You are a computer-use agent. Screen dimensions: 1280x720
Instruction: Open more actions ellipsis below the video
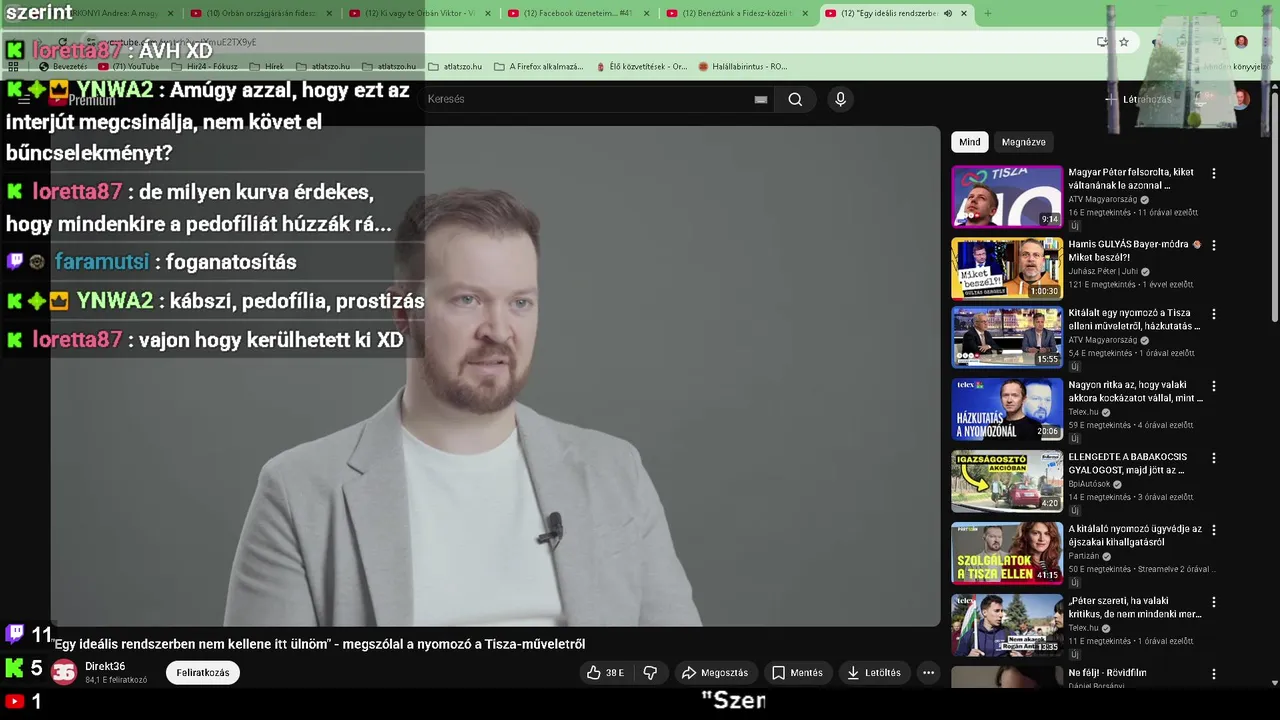click(x=928, y=673)
